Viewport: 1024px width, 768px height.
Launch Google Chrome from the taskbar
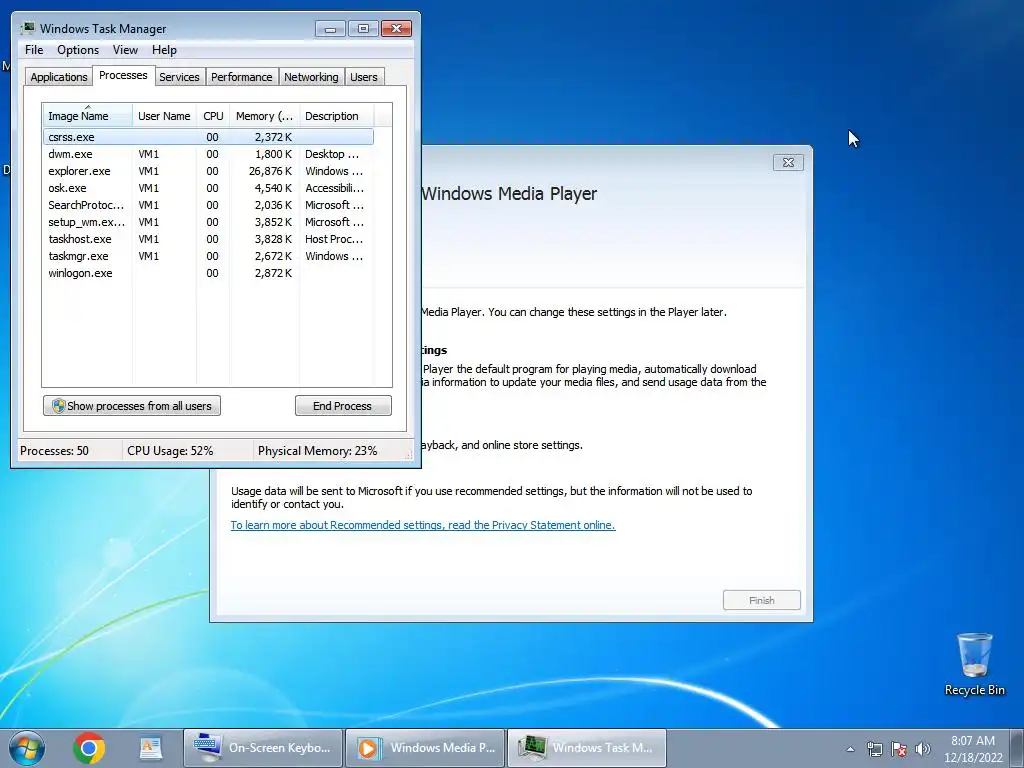click(x=89, y=748)
